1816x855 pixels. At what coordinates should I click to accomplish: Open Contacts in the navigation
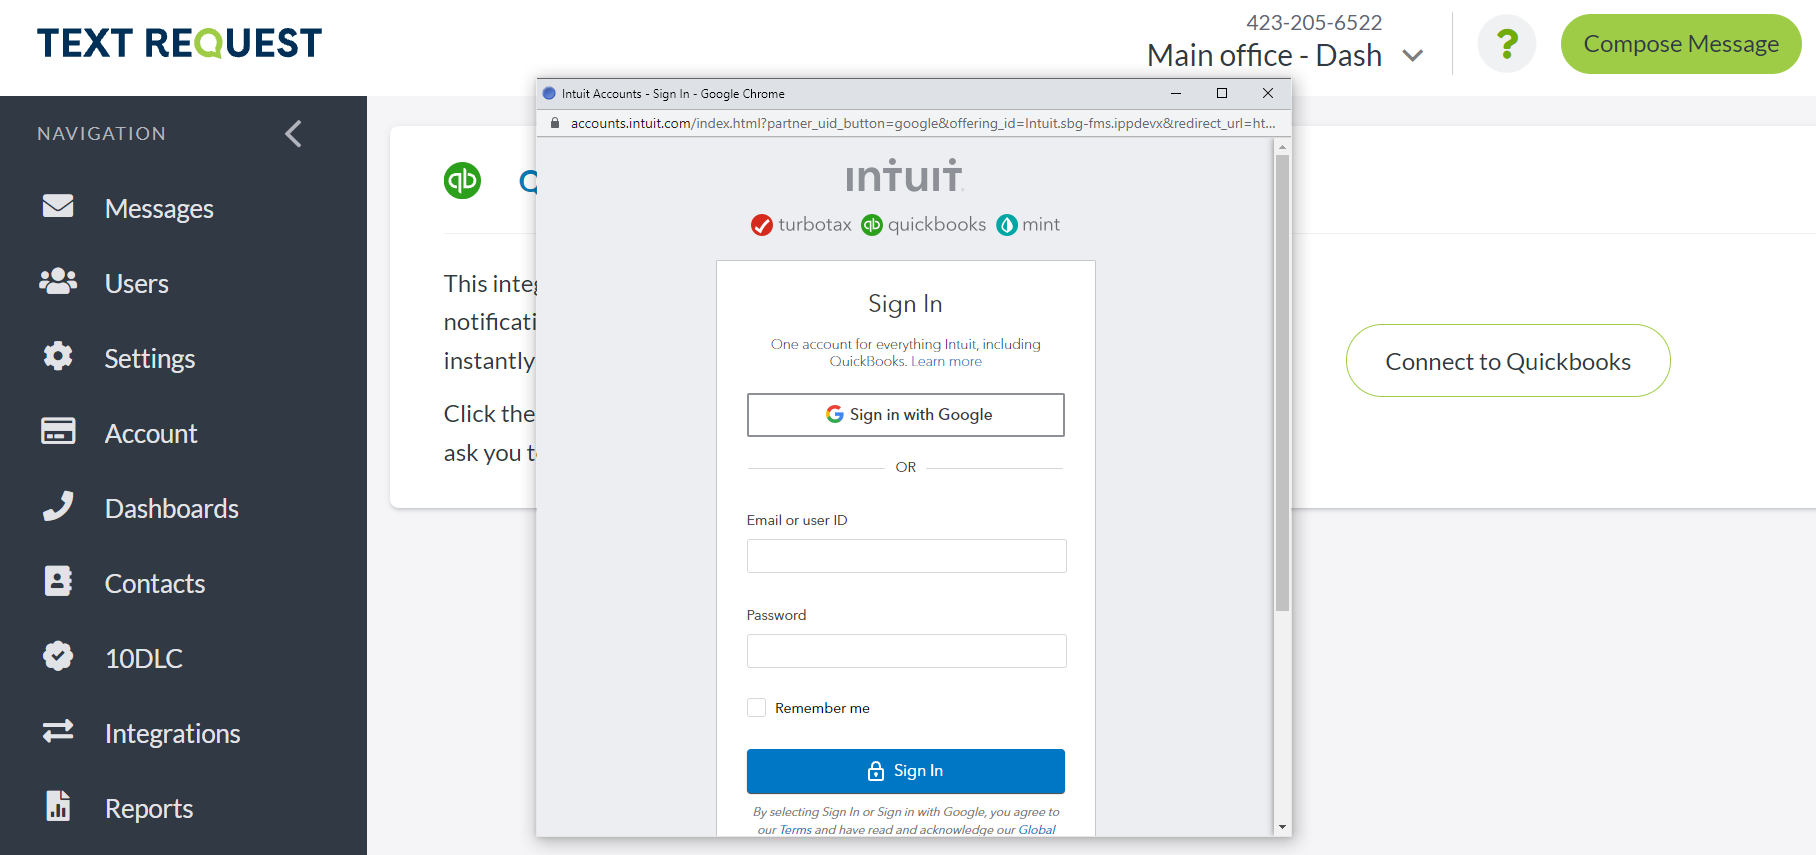[x=155, y=583]
